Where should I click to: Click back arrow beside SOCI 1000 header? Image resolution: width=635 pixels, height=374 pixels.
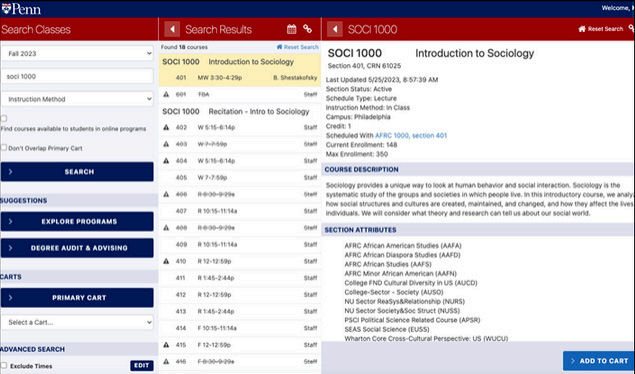click(335, 29)
